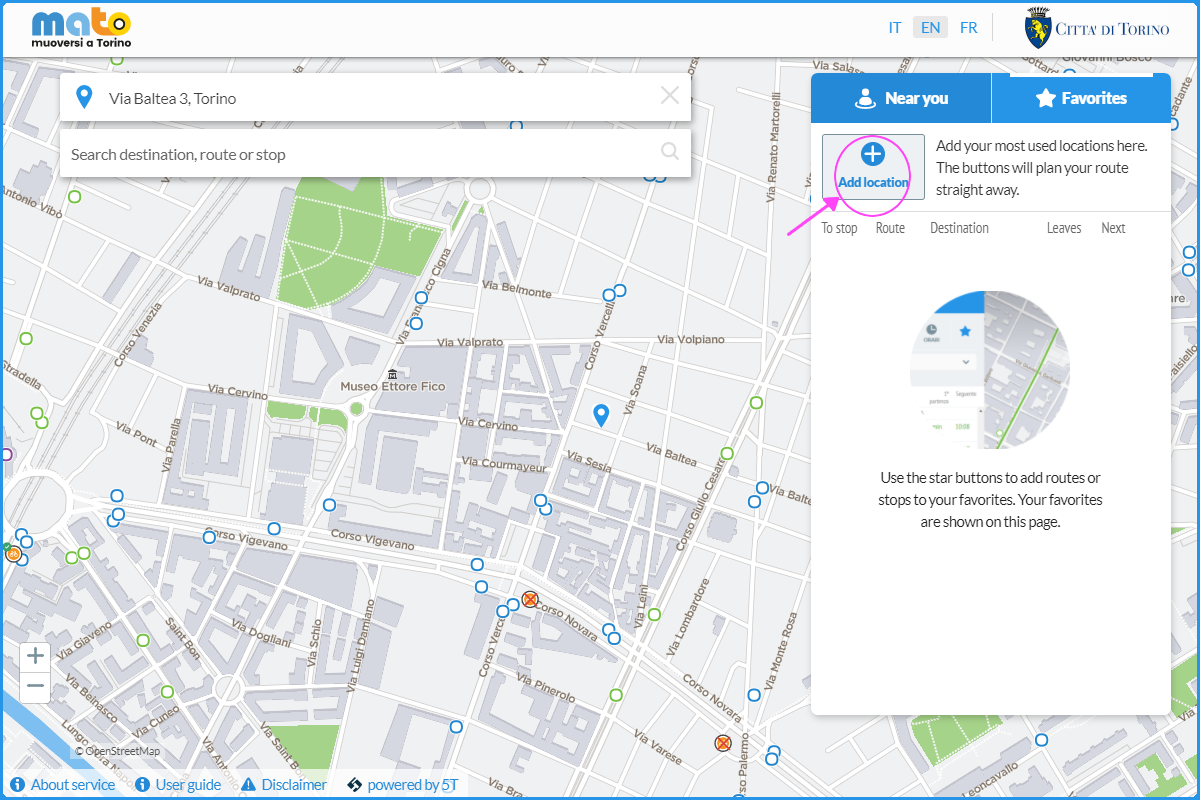Select the EN language option
Image resolution: width=1200 pixels, height=800 pixels.
[930, 28]
